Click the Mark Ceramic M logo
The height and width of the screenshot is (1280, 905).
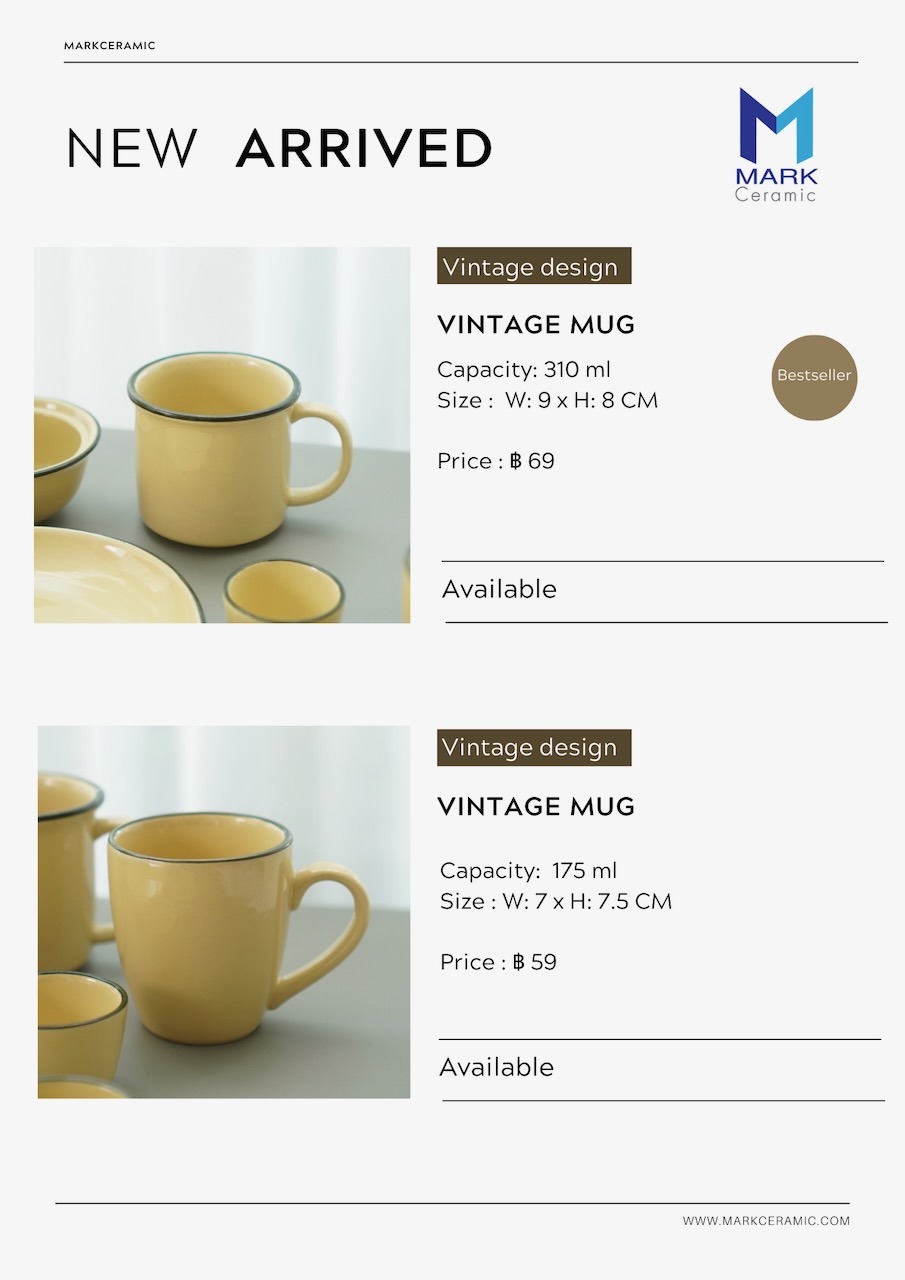point(776,124)
